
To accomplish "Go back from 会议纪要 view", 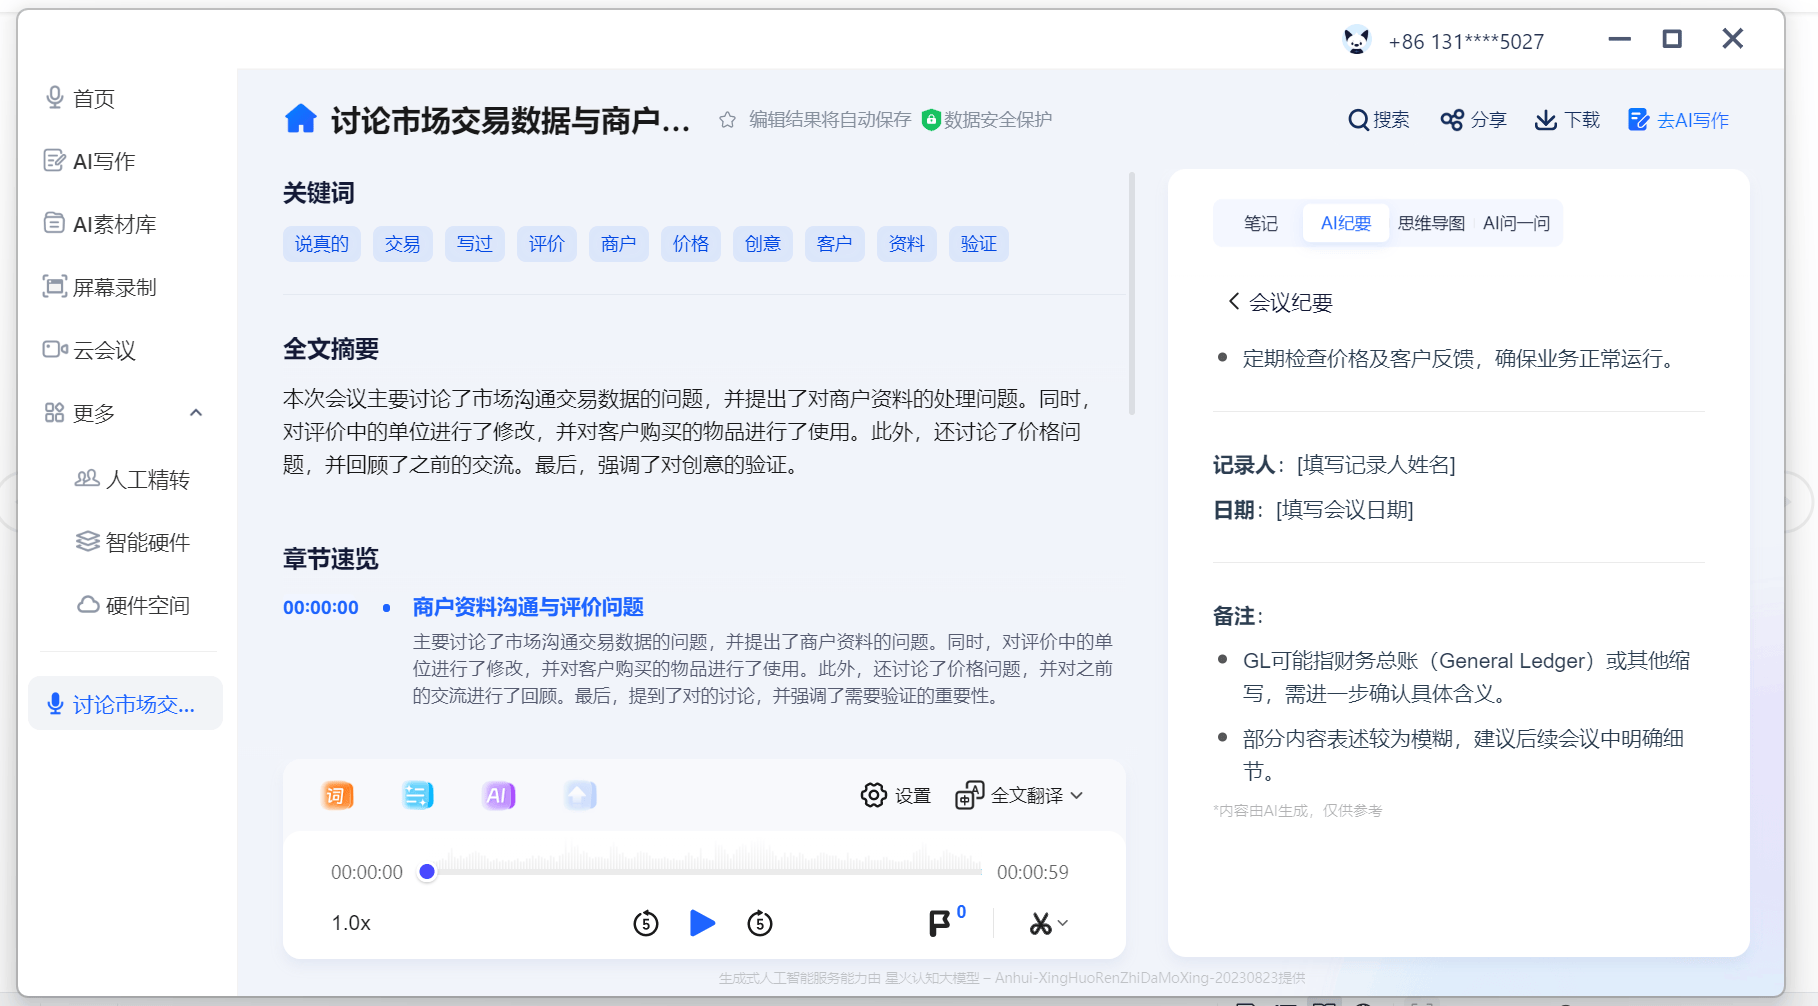I will point(1234,301).
